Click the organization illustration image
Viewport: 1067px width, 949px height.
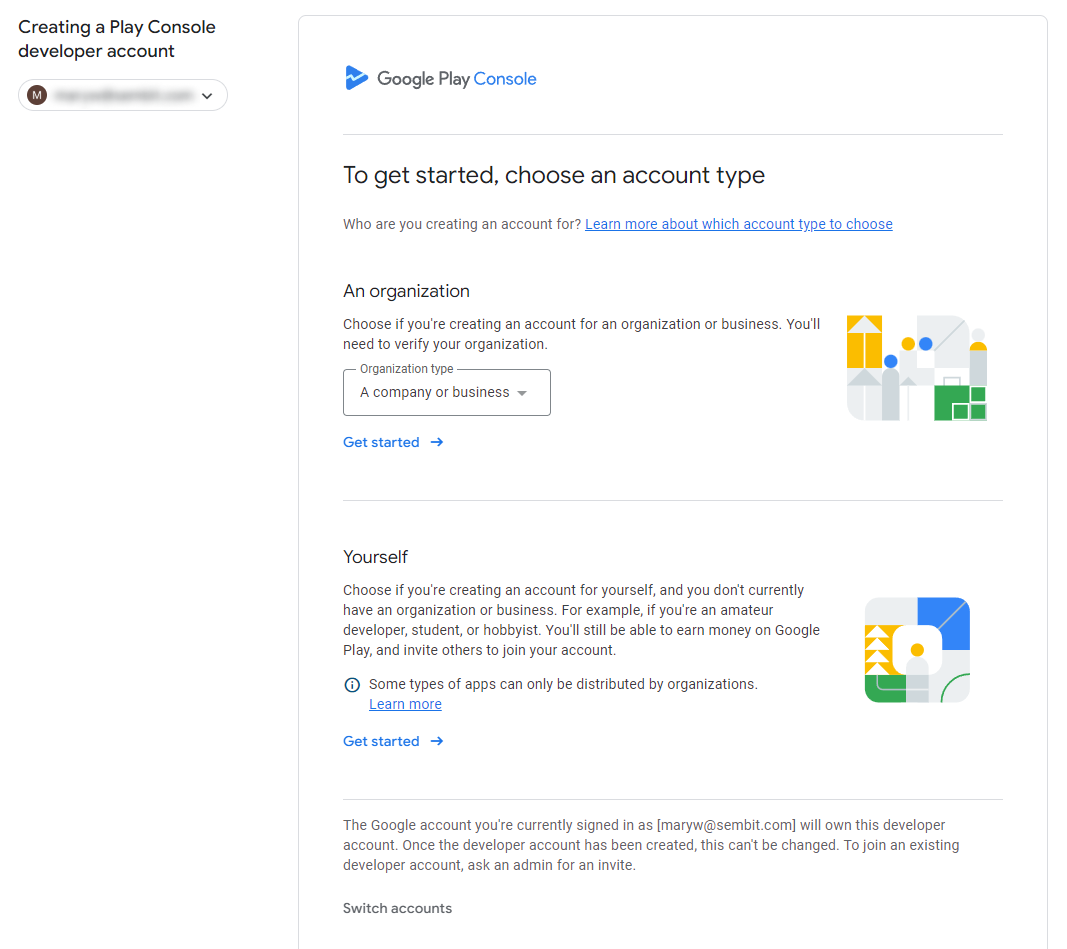click(917, 367)
